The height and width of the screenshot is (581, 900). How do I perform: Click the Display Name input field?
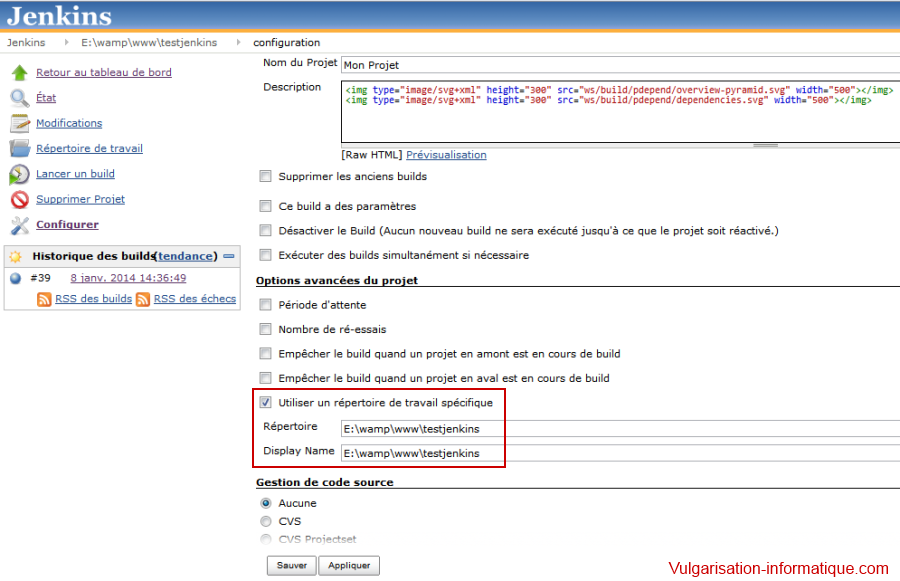(x=620, y=453)
